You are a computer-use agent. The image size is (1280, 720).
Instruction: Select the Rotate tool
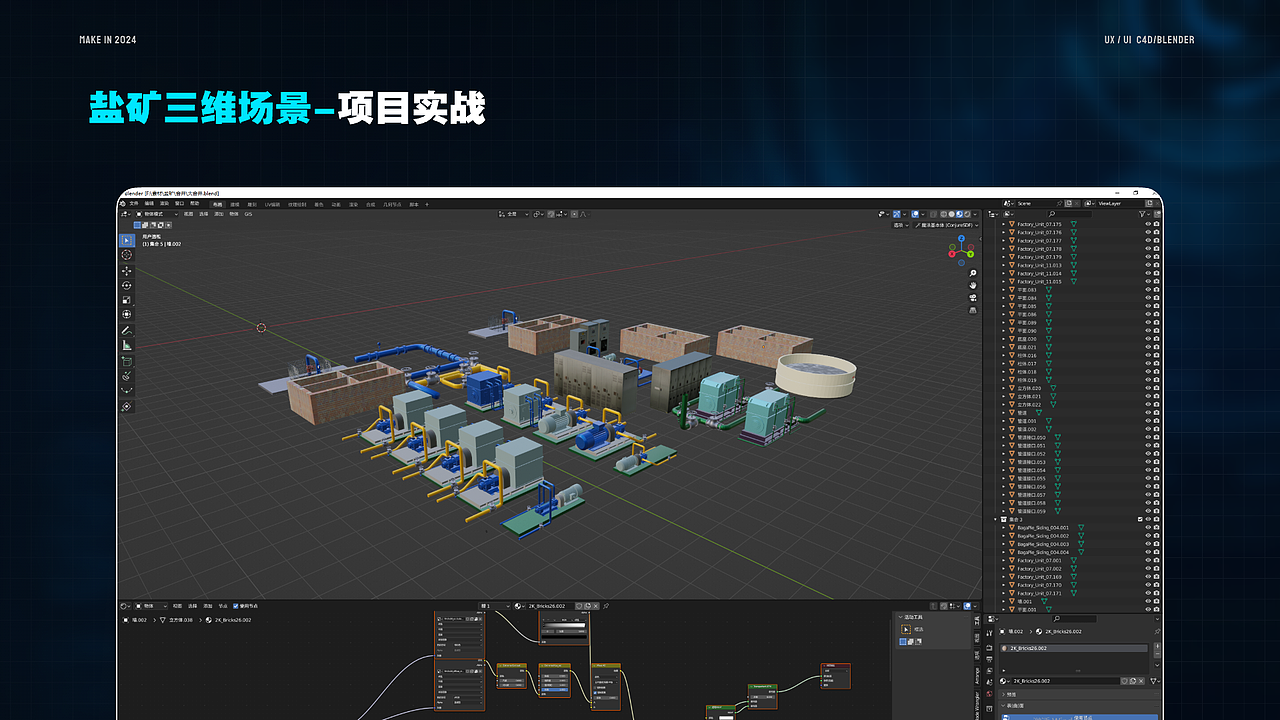pyautogui.click(x=127, y=285)
